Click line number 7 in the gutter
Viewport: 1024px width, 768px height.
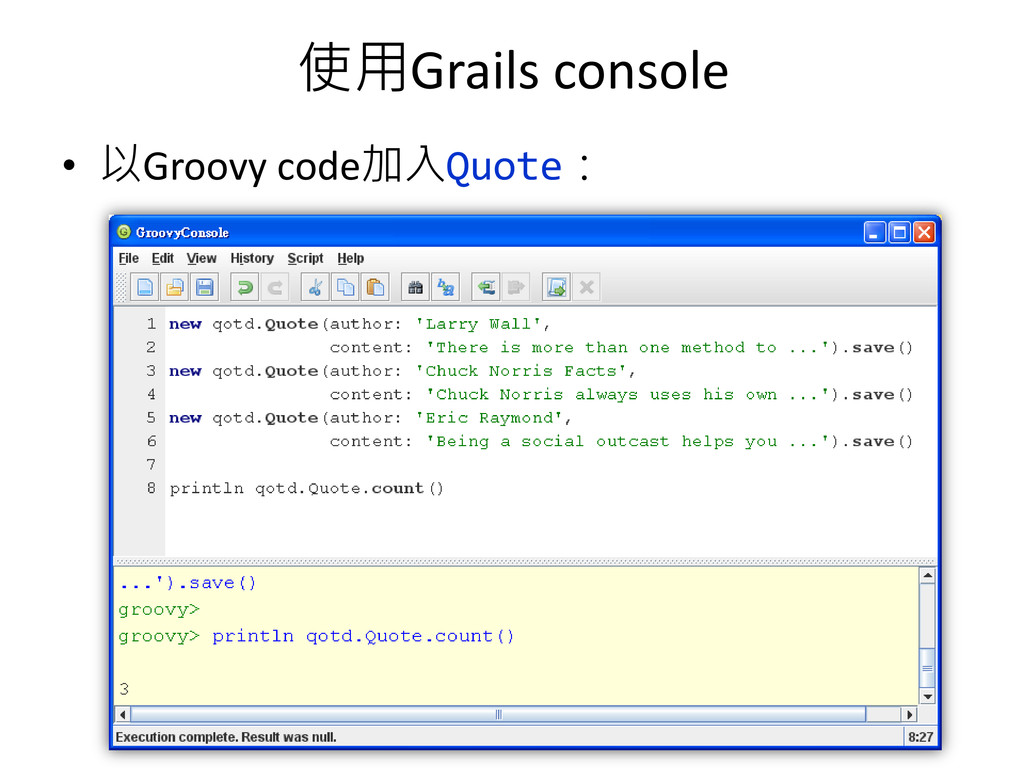[x=151, y=464]
